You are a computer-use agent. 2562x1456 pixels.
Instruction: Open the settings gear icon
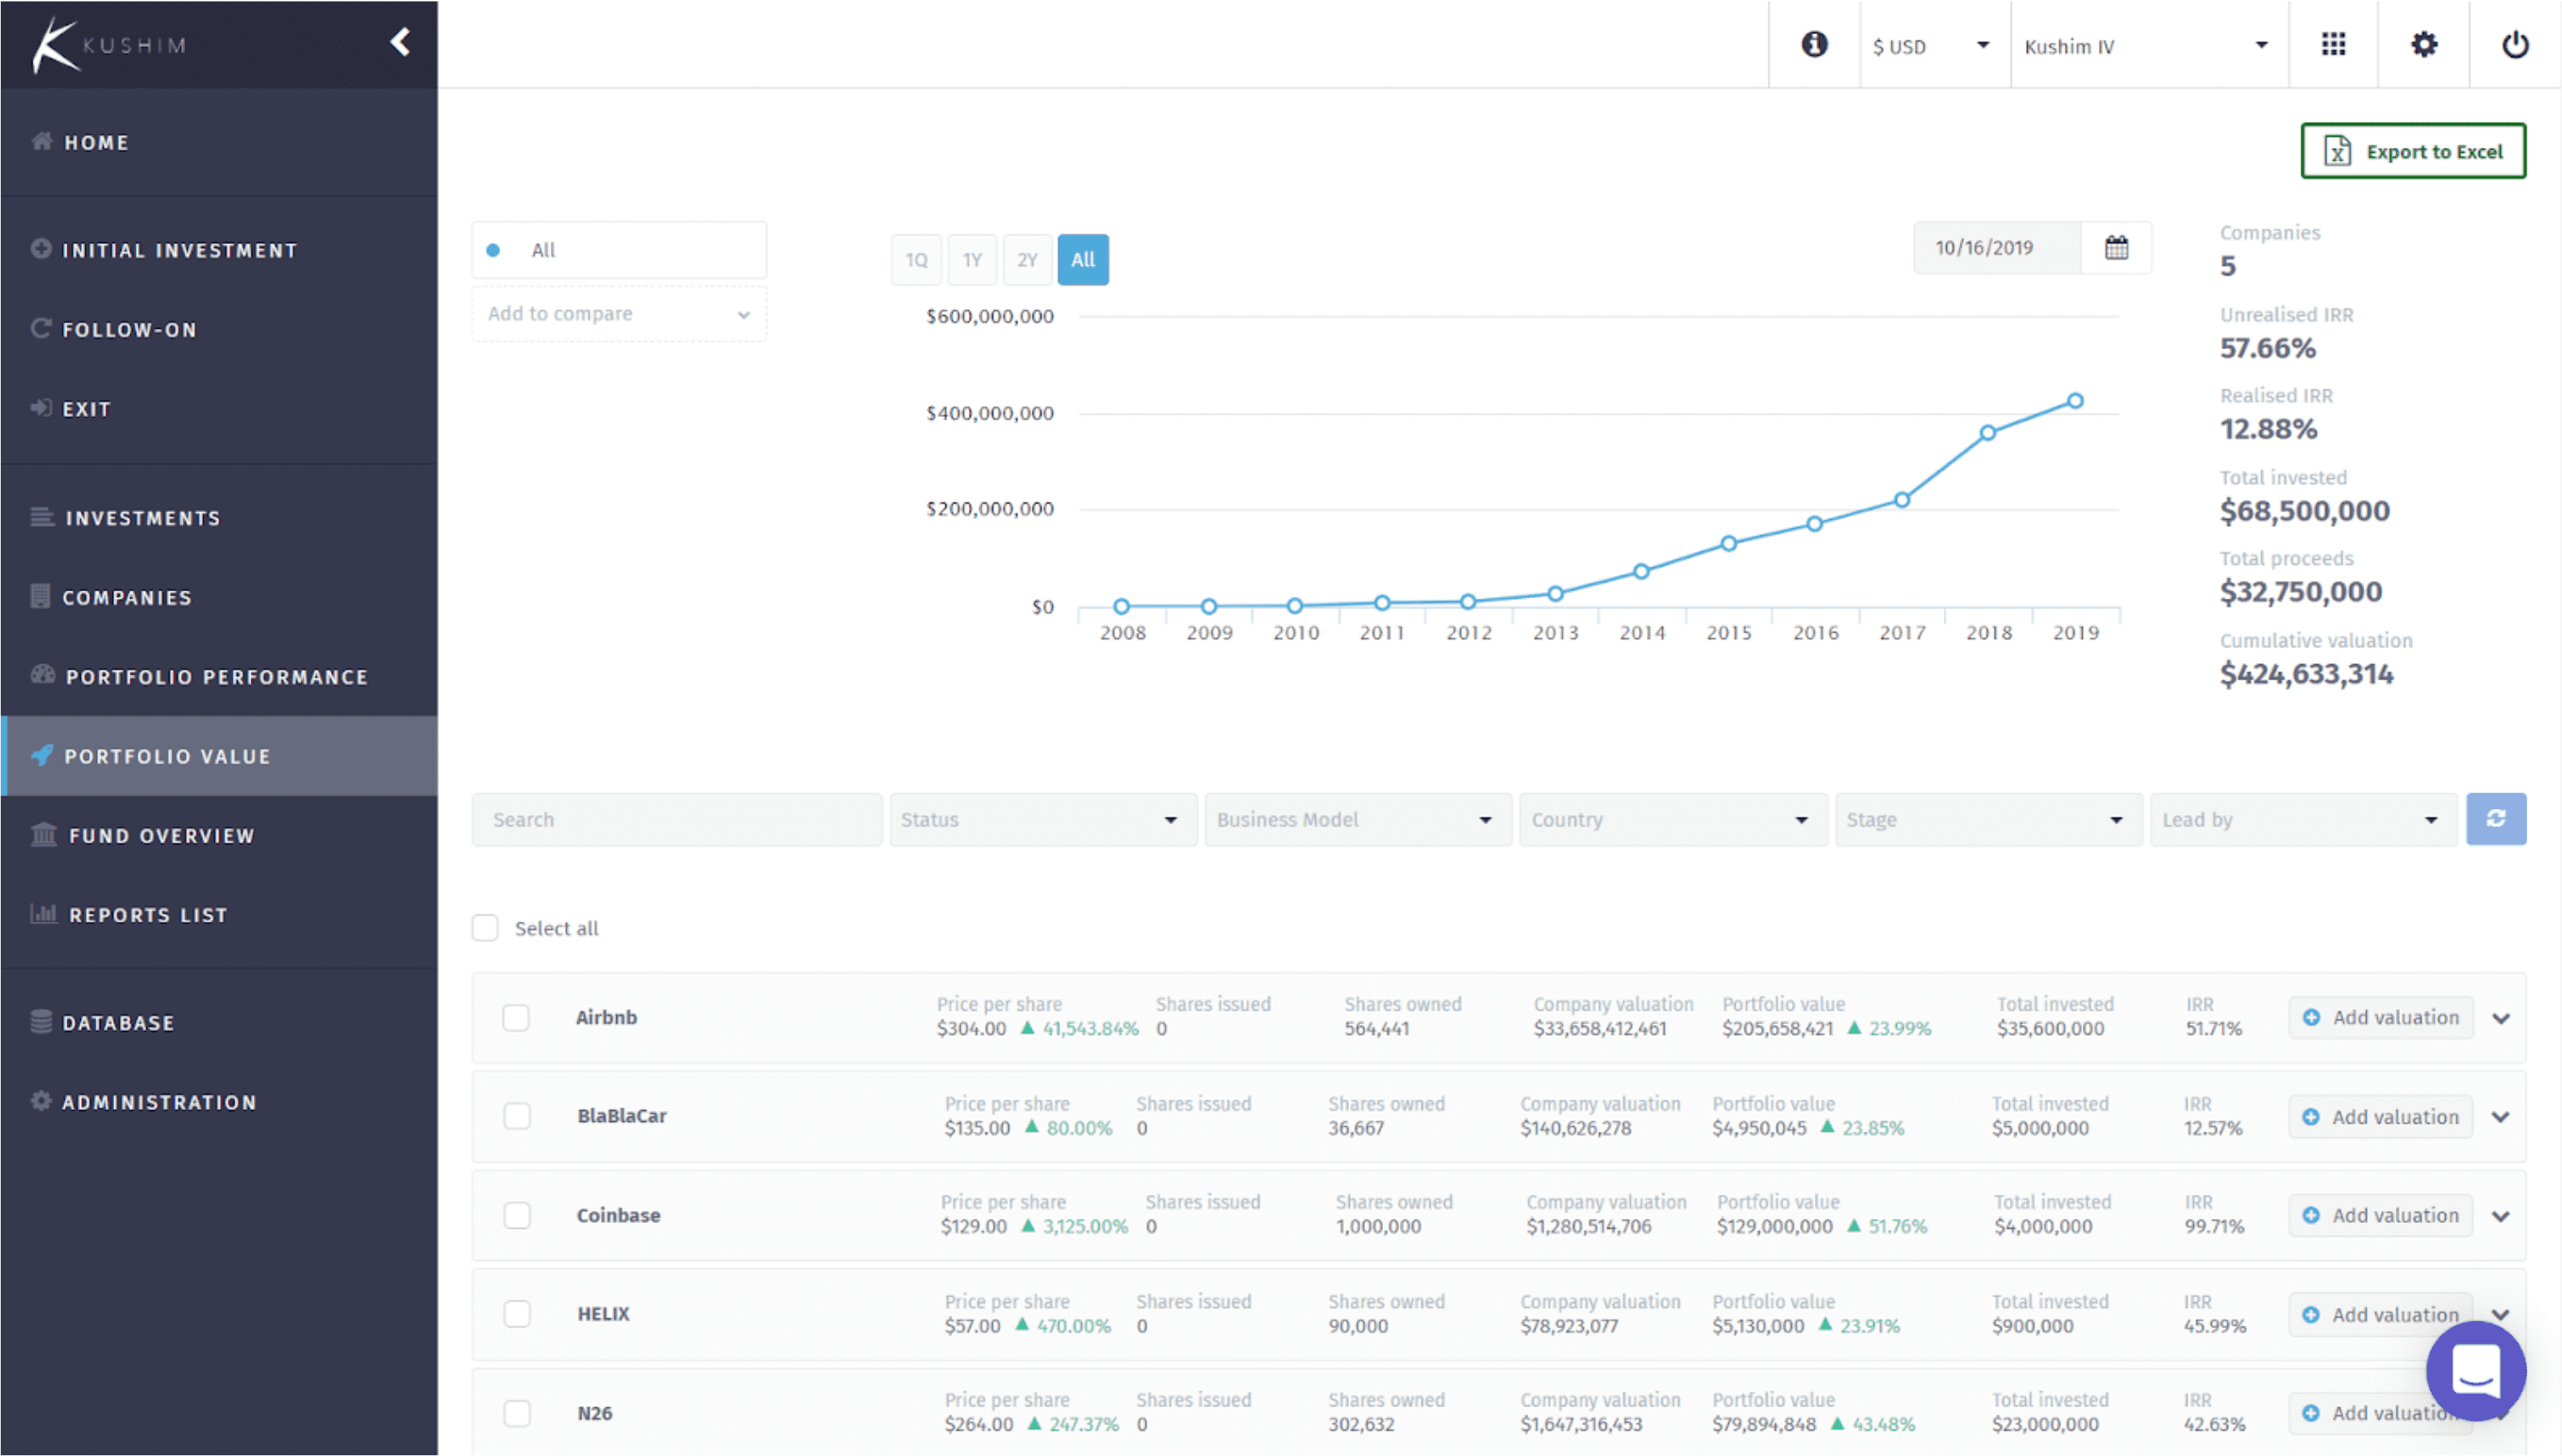coord(2423,44)
